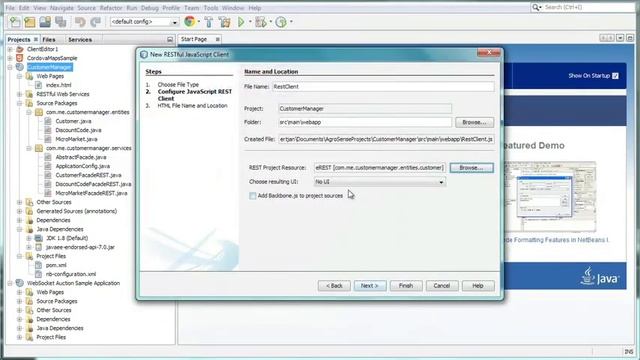The height and width of the screenshot is (360, 640).
Task: Collapse the Source Packages node under CustomerManager
Action: 19,103
